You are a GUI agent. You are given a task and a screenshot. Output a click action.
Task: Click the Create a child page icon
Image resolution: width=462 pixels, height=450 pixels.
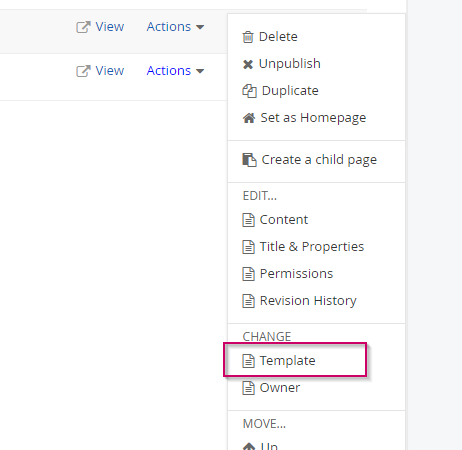point(249,160)
